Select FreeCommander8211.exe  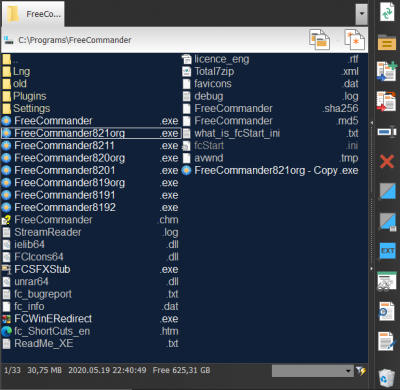(91, 146)
